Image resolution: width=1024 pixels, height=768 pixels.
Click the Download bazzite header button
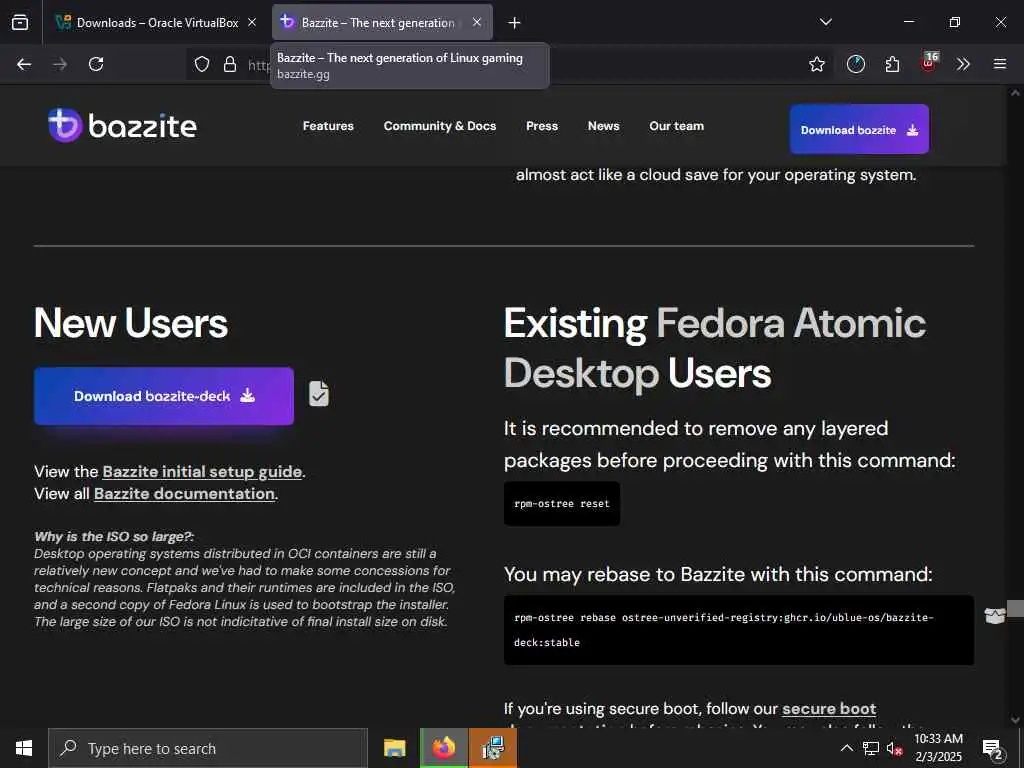pos(859,129)
